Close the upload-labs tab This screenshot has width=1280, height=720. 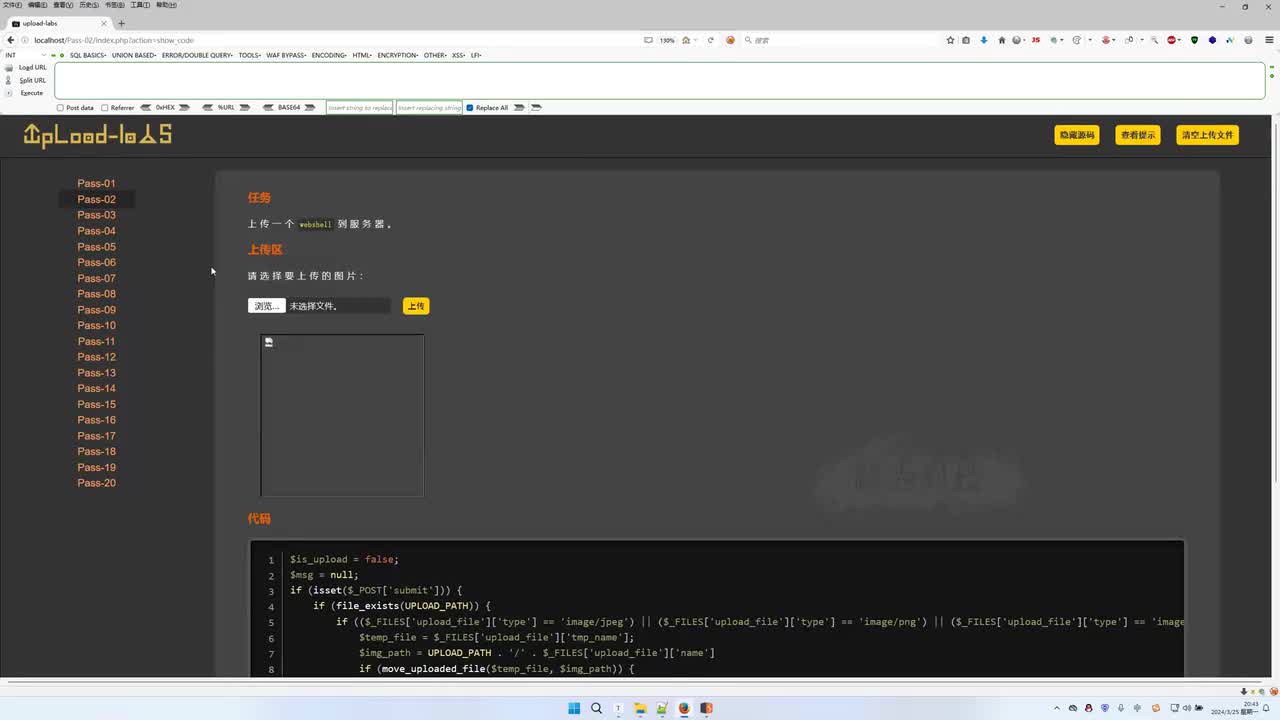pyautogui.click(x=104, y=23)
